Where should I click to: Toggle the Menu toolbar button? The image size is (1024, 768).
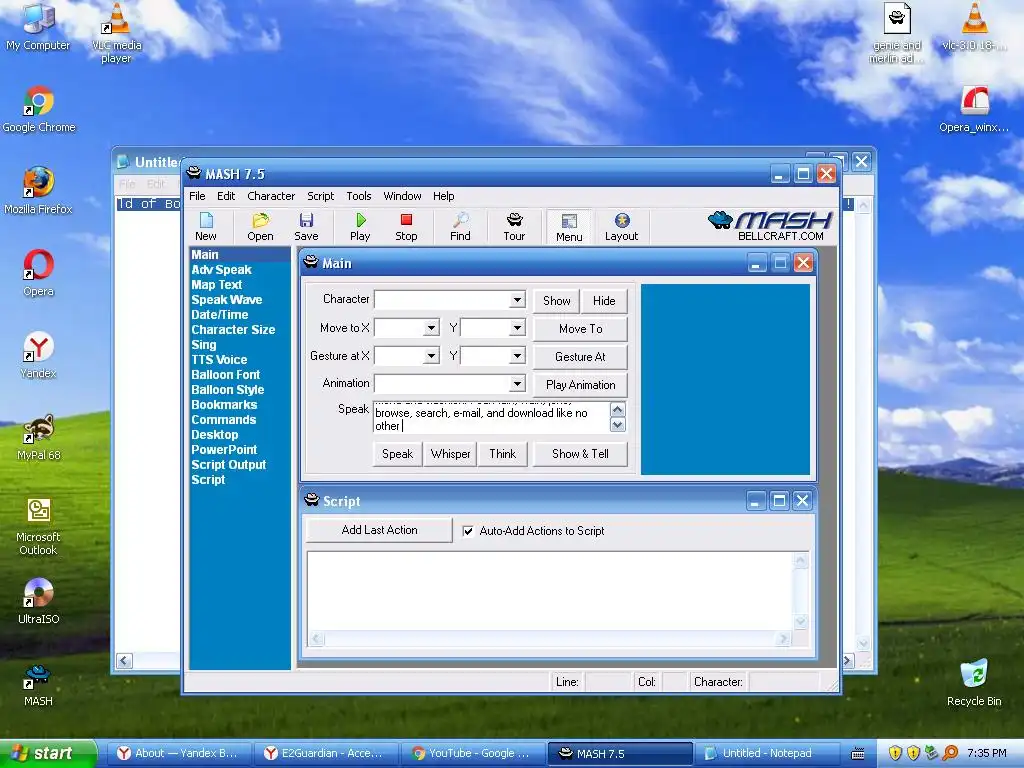tap(569, 227)
